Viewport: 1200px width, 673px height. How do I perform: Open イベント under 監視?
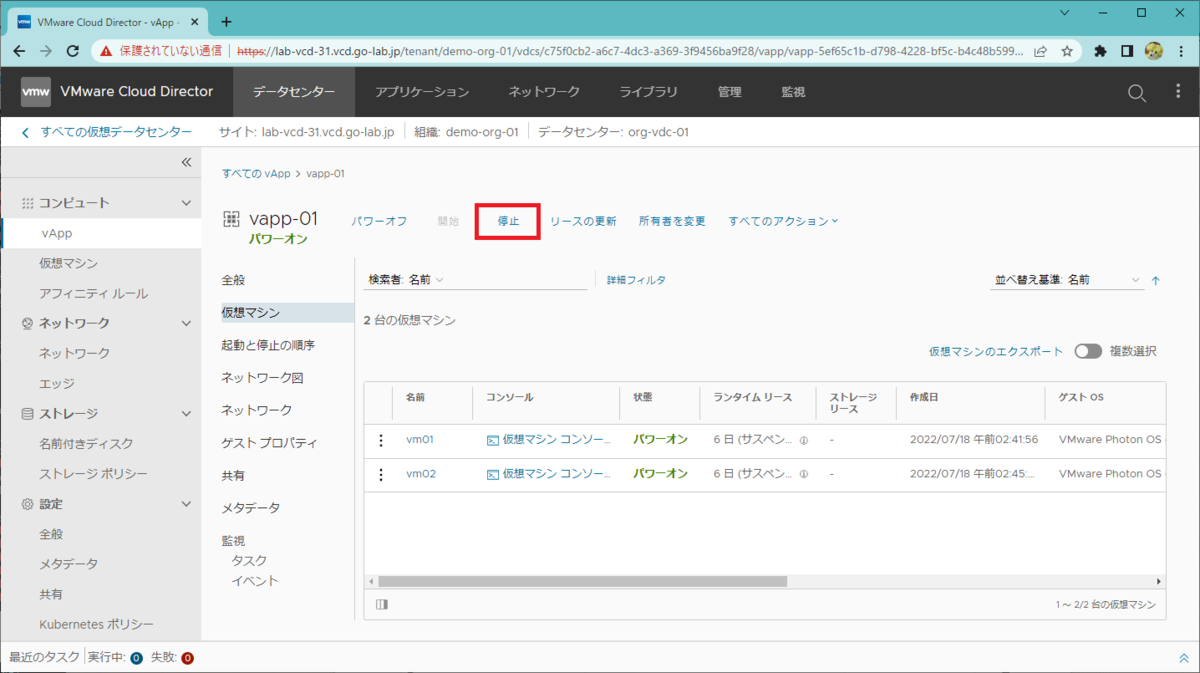tap(255, 581)
